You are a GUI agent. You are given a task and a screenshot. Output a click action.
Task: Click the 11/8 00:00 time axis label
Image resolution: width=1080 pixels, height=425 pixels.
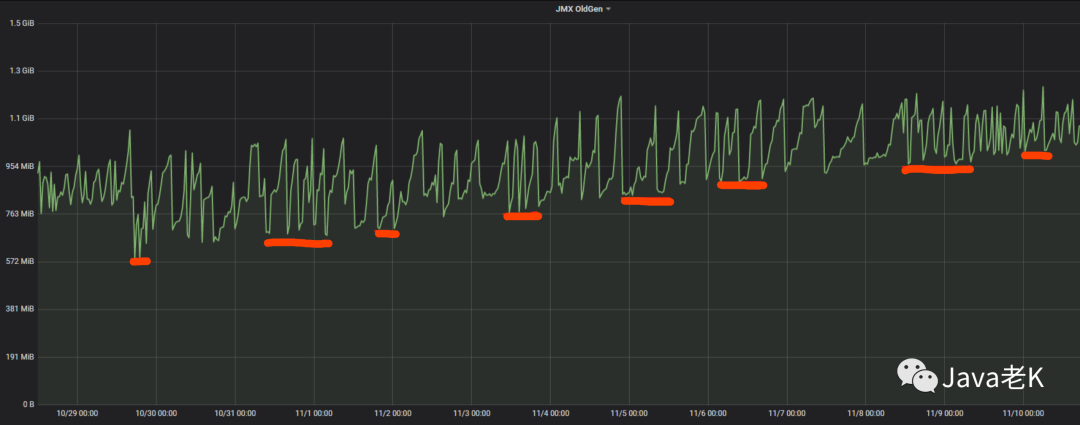point(866,414)
